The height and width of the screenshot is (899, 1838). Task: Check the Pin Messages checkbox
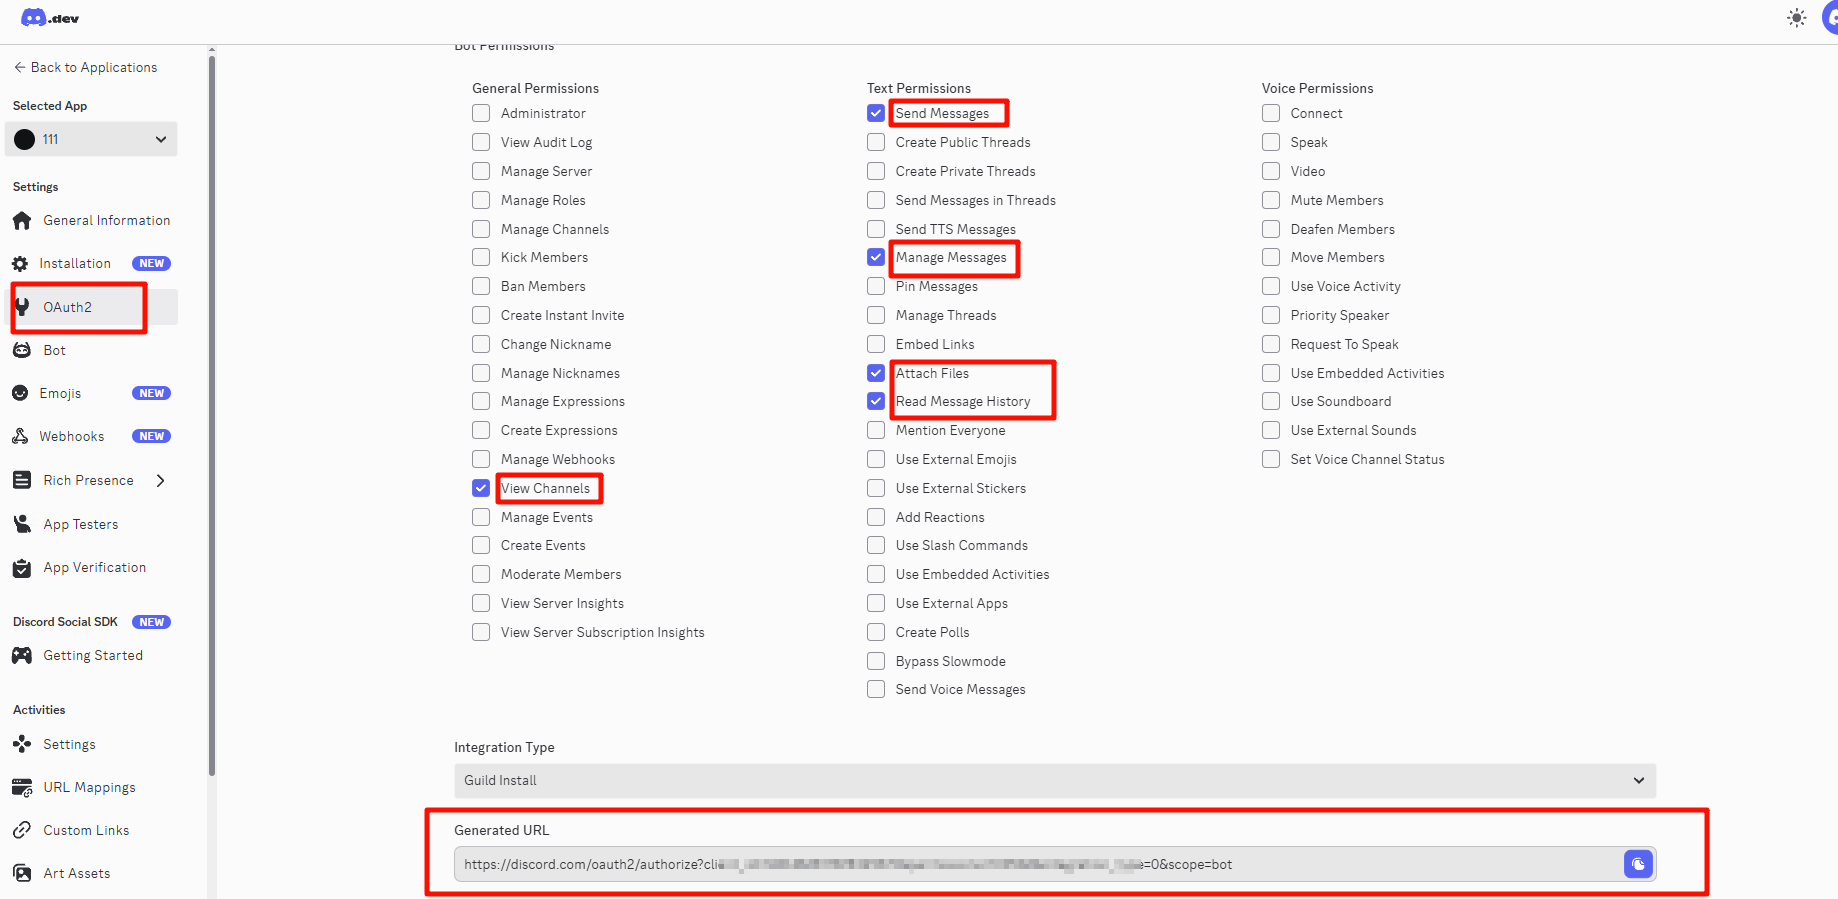pos(876,286)
